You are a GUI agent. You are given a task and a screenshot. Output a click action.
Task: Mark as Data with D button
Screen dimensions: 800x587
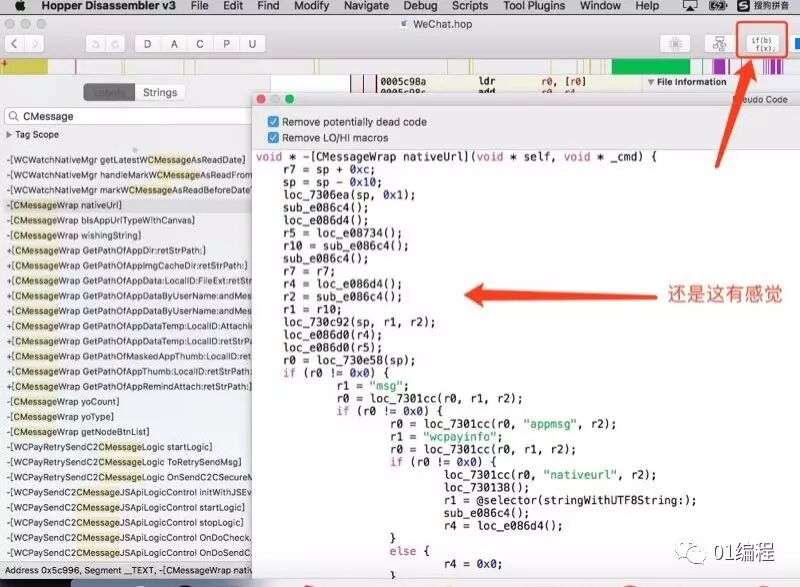[x=147, y=44]
